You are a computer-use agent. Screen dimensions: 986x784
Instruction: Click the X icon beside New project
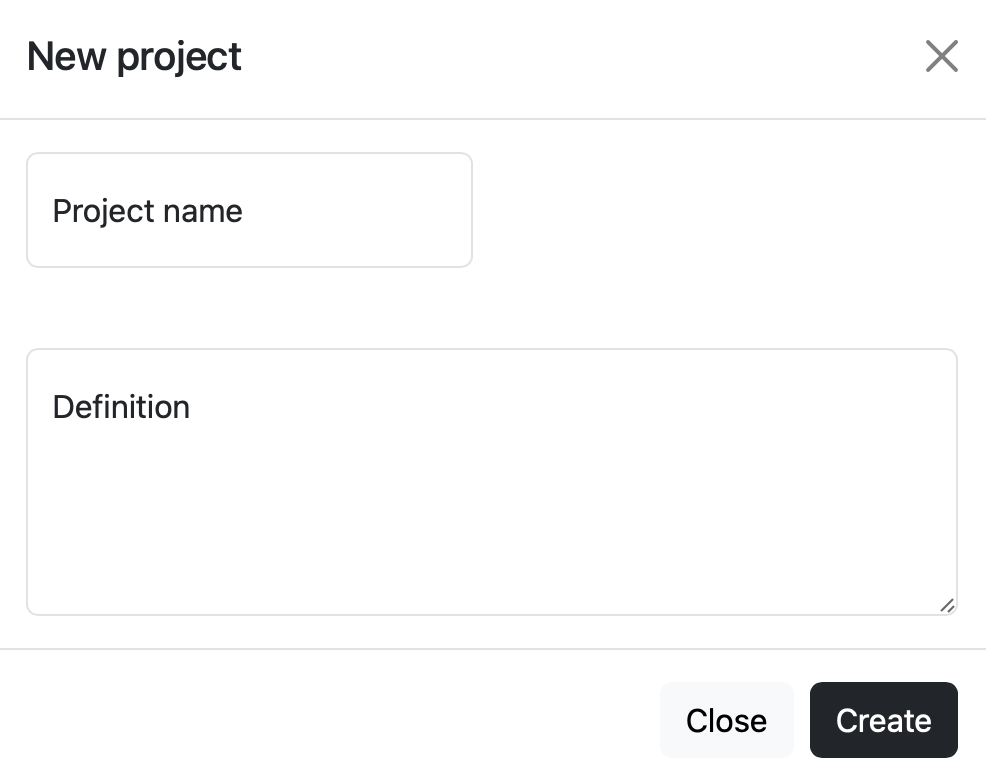(941, 56)
